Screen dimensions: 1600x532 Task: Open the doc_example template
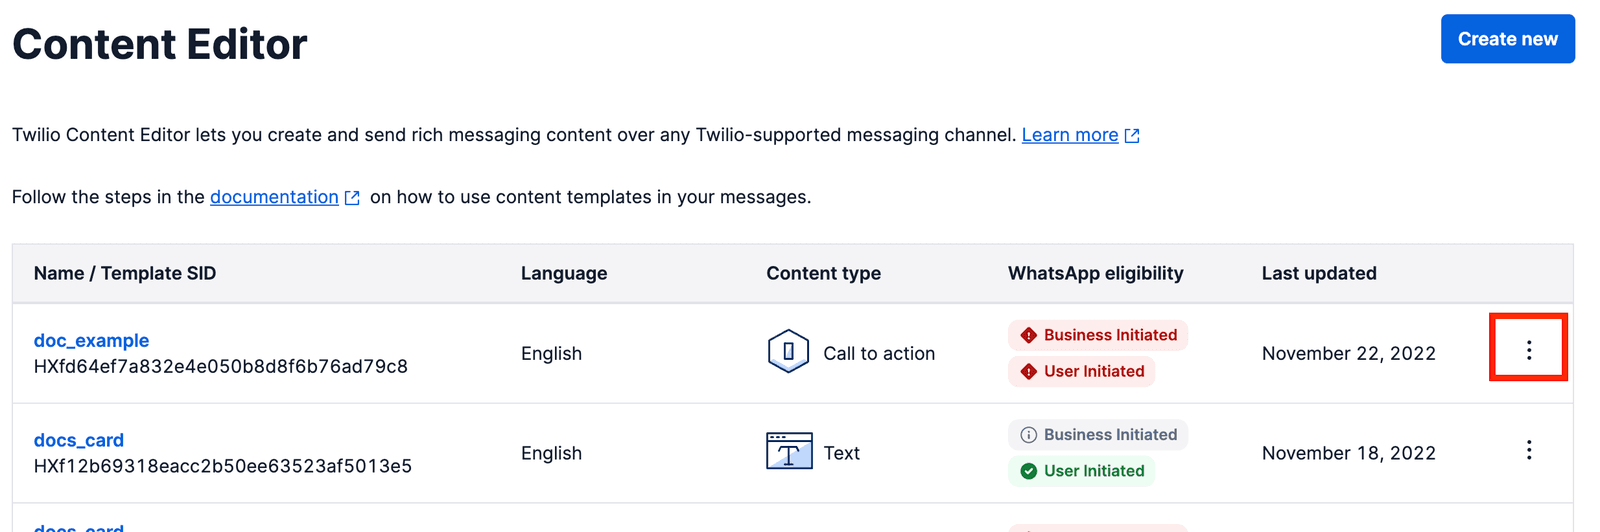tap(91, 340)
